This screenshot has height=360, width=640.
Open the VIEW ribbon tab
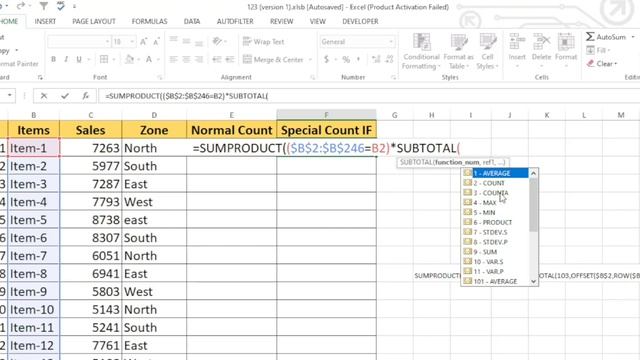coord(318,21)
